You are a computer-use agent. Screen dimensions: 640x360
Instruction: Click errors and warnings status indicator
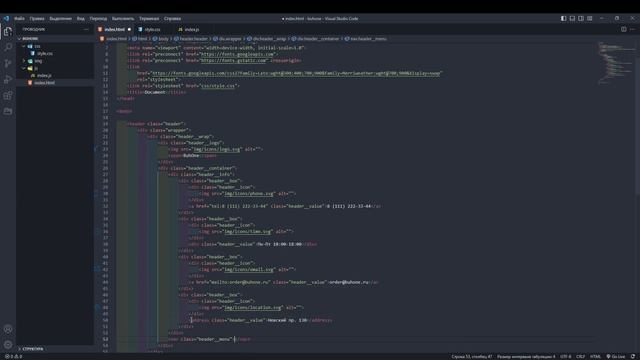pyautogui.click(x=14, y=356)
